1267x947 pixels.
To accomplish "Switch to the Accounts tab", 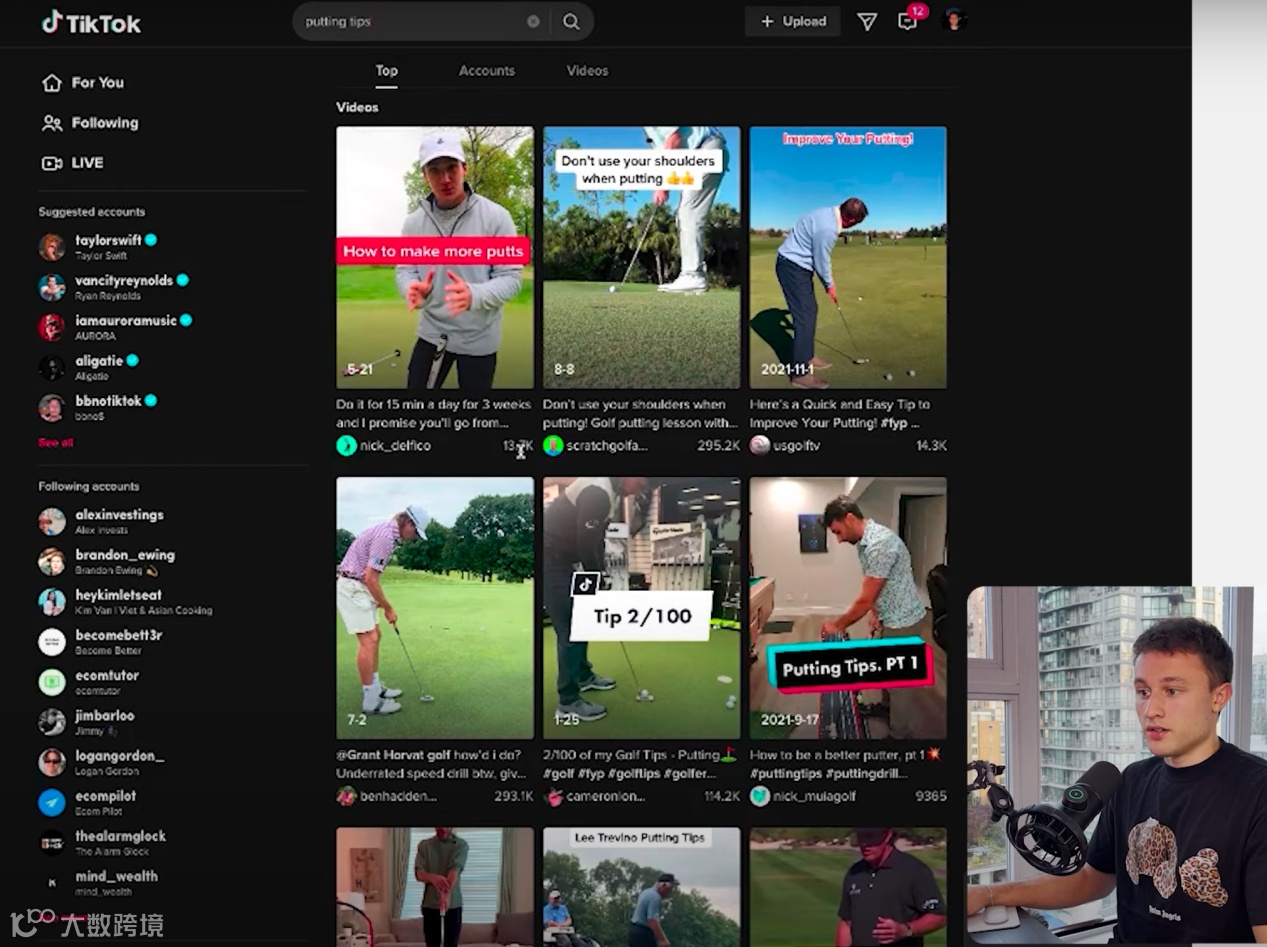I will 487,70.
